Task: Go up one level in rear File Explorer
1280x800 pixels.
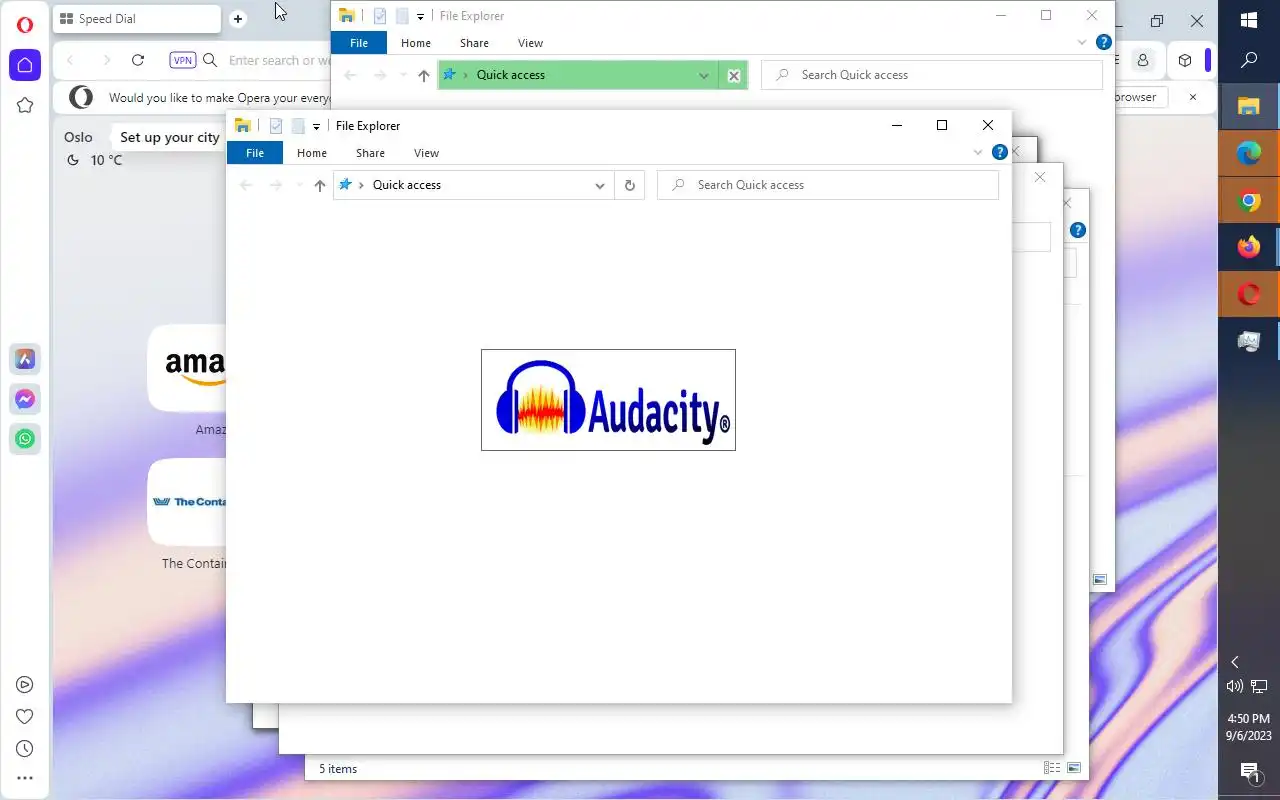Action: pyautogui.click(x=424, y=75)
